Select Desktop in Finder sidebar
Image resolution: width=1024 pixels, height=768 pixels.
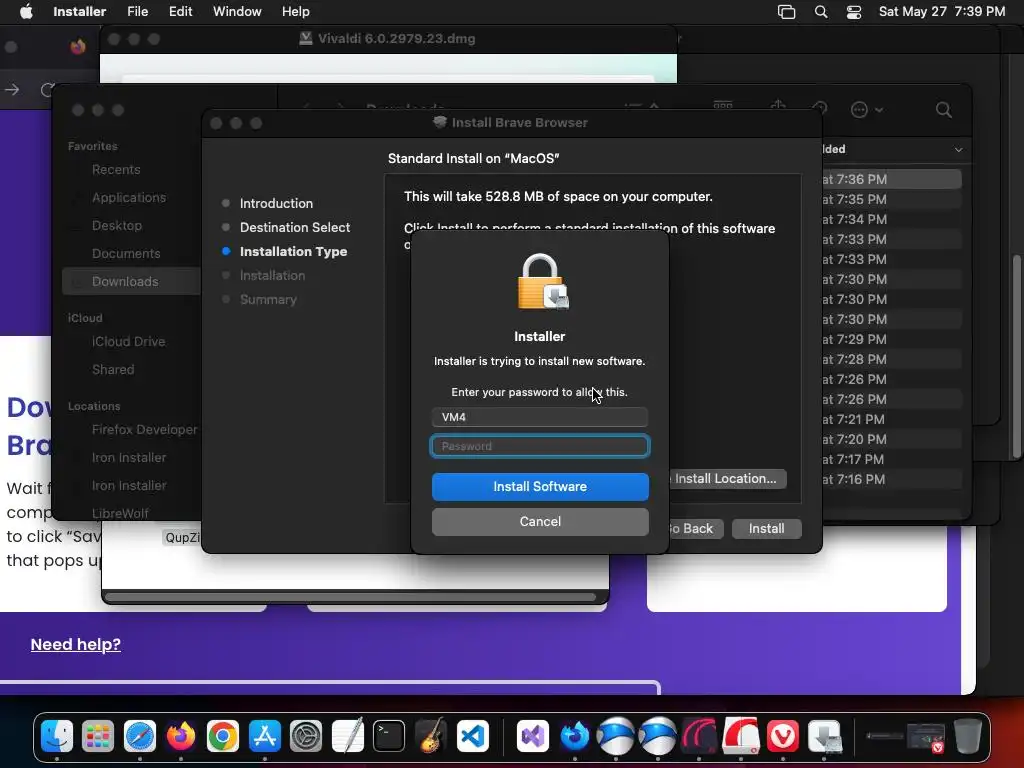pyautogui.click(x=116, y=226)
